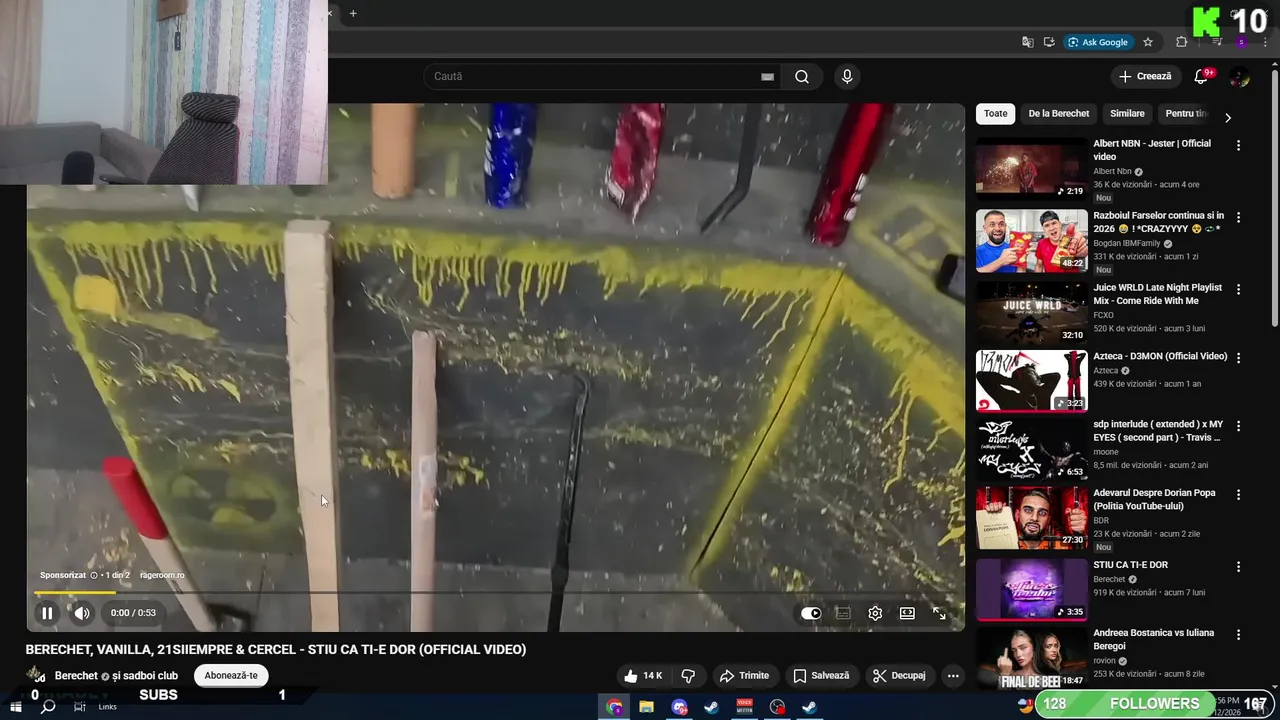Image resolution: width=1280 pixels, height=720 pixels.
Task: Mute the video with speaker icon
Action: (x=82, y=613)
